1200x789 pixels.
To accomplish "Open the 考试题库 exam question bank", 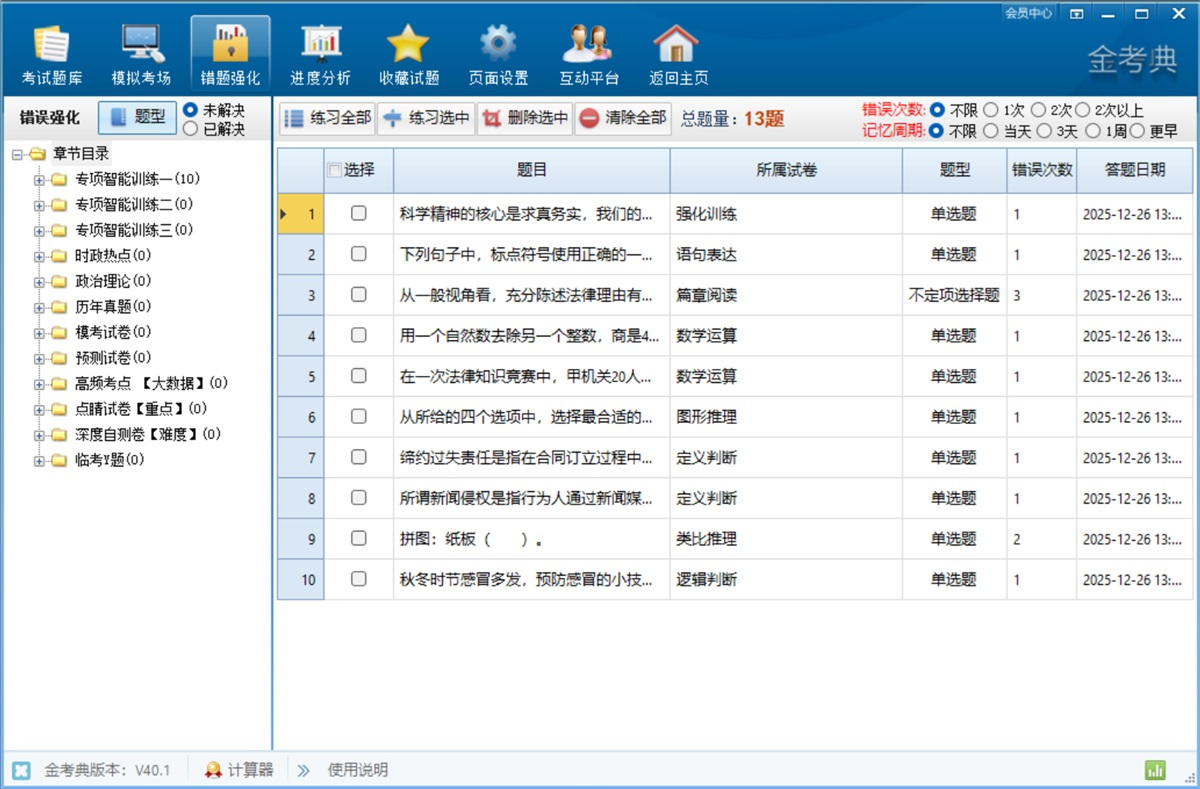I will coord(52,54).
